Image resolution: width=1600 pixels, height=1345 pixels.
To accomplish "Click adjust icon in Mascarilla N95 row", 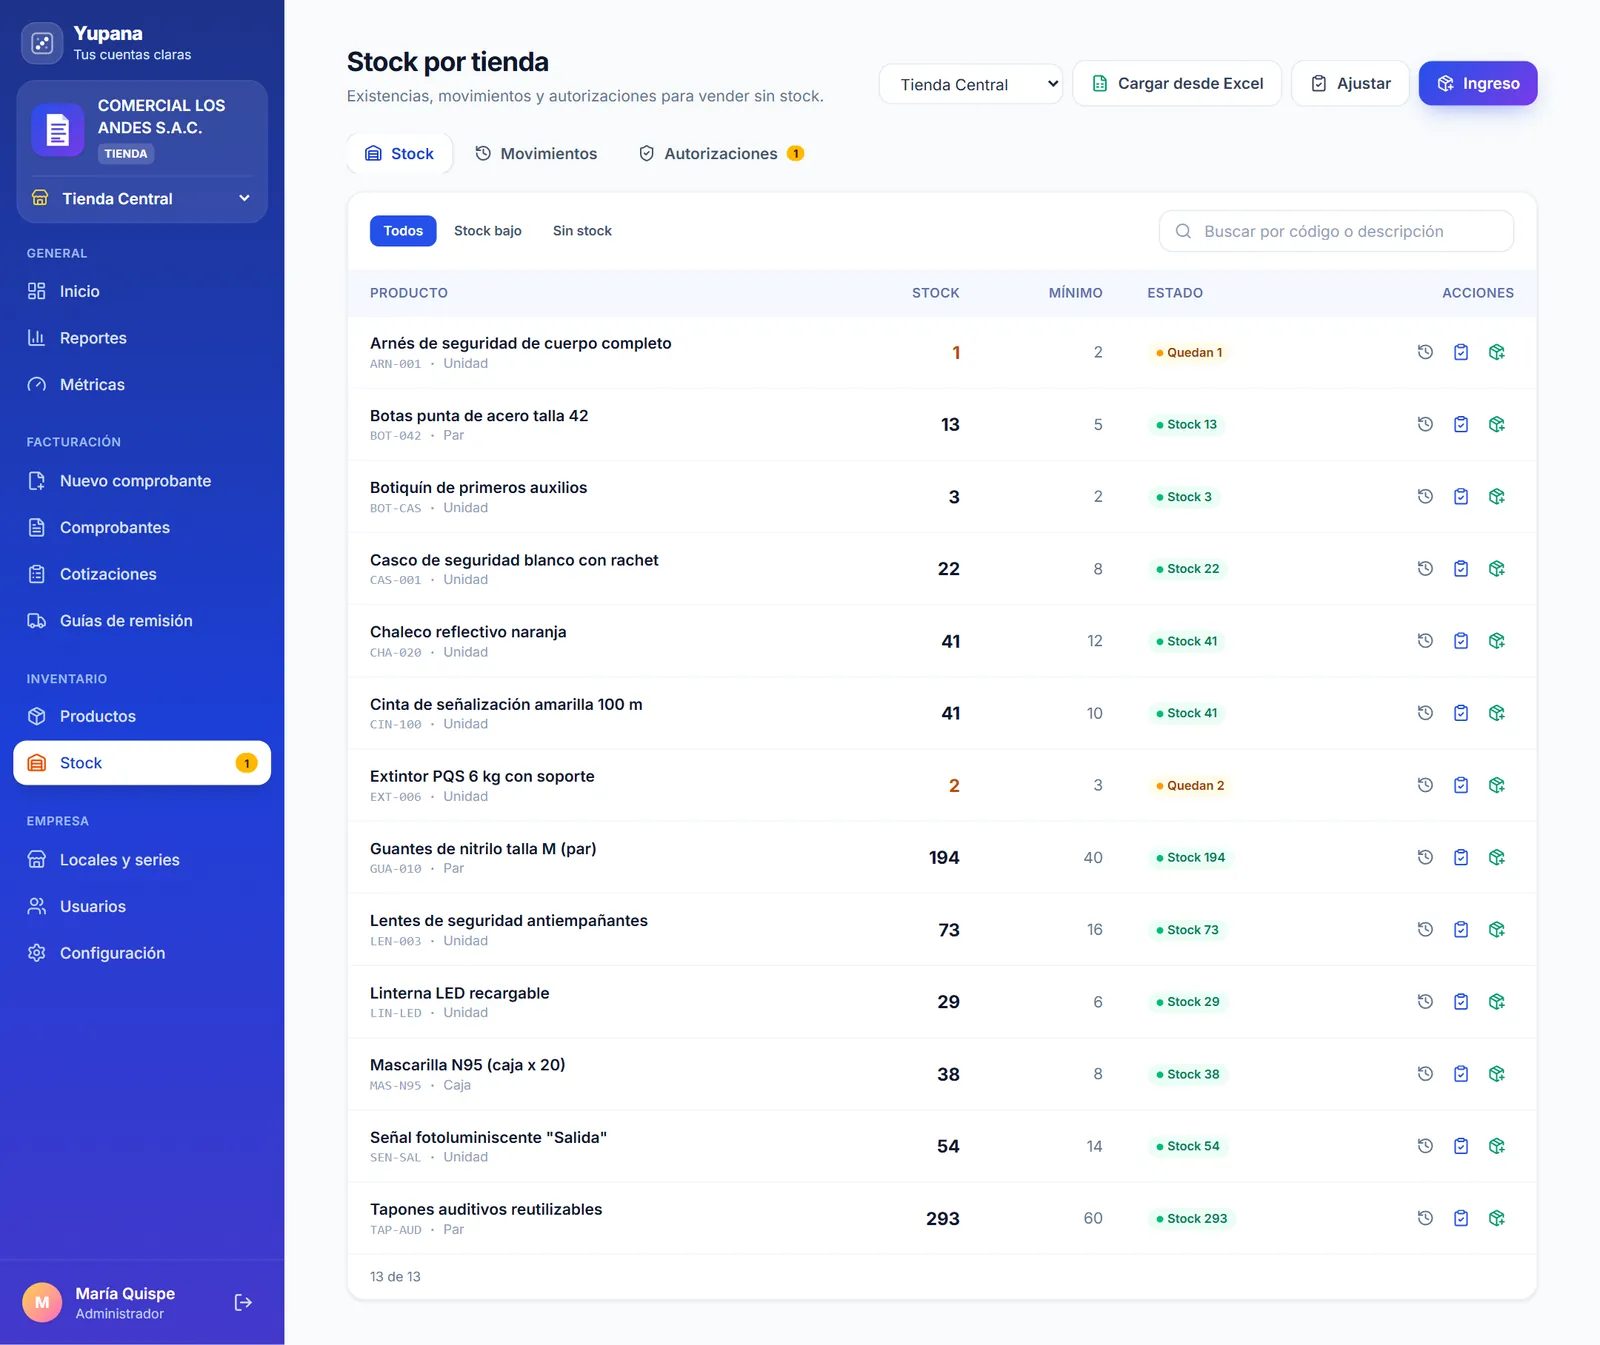I will click(1461, 1074).
